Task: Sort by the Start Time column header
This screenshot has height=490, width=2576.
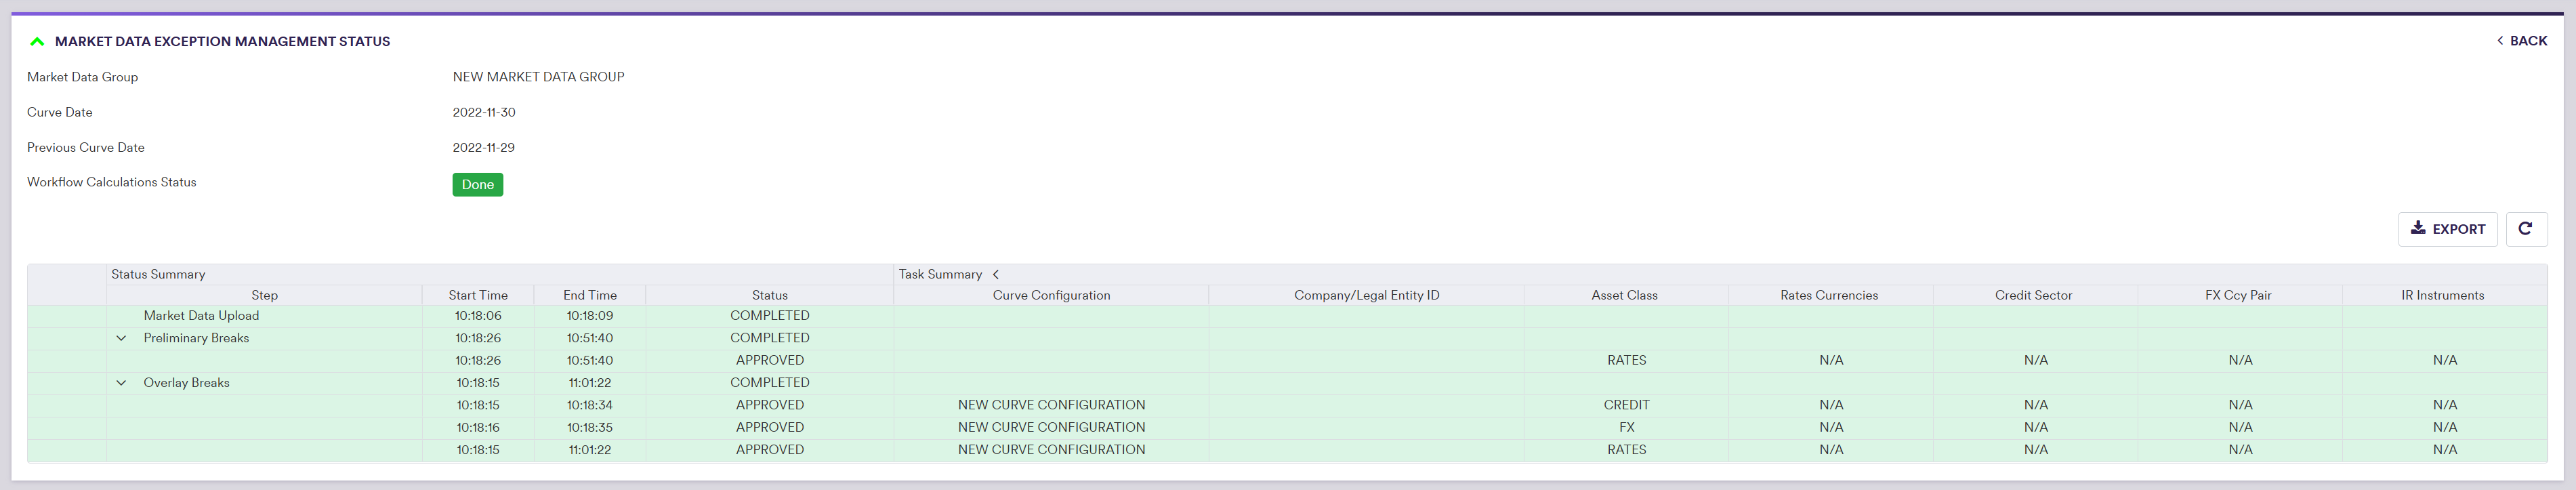Action: (477, 295)
